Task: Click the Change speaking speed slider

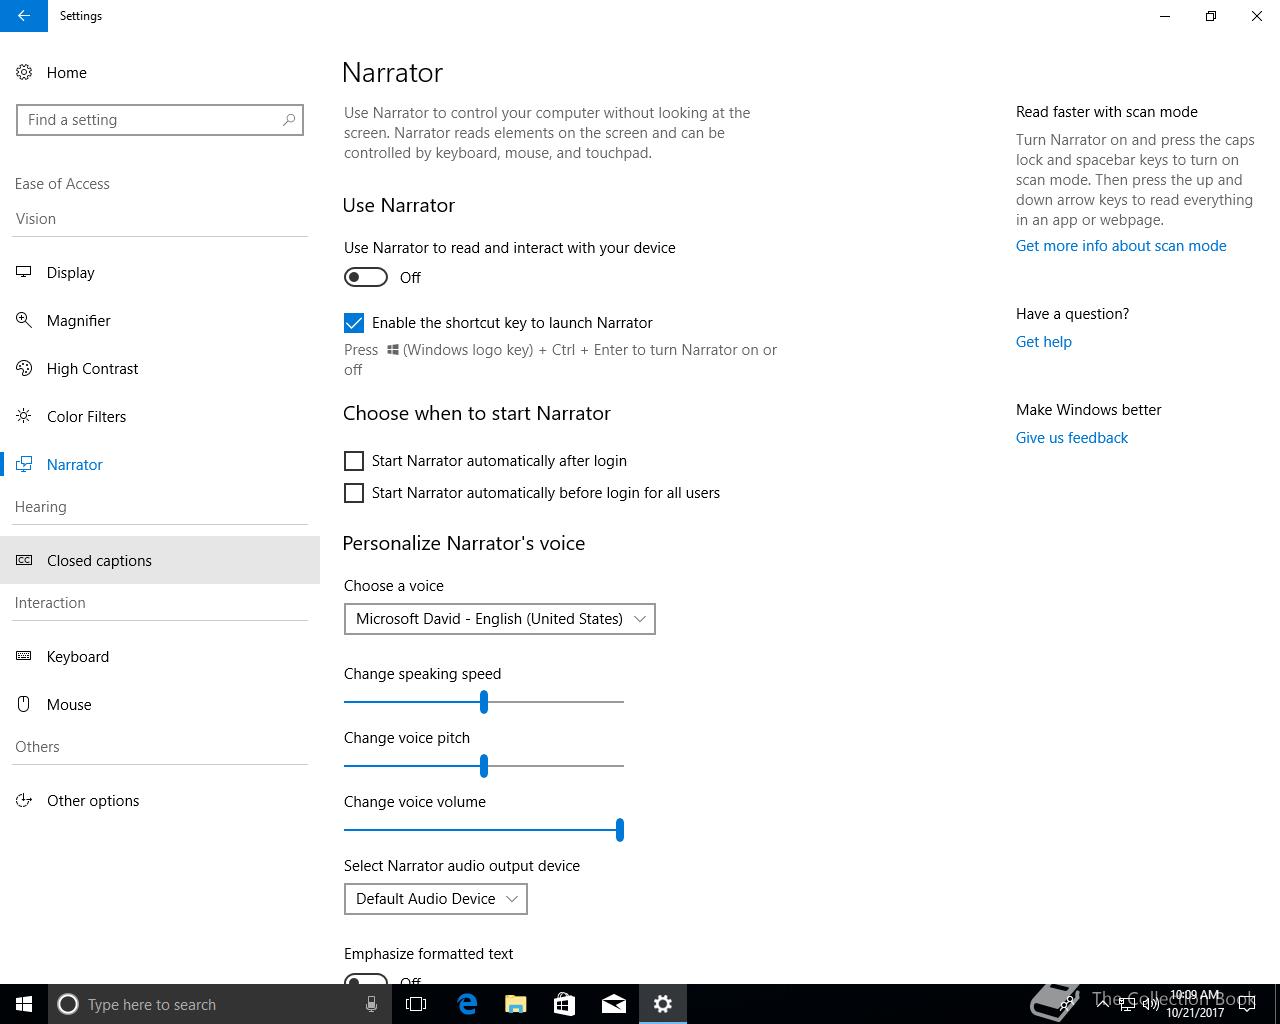Action: [x=484, y=702]
